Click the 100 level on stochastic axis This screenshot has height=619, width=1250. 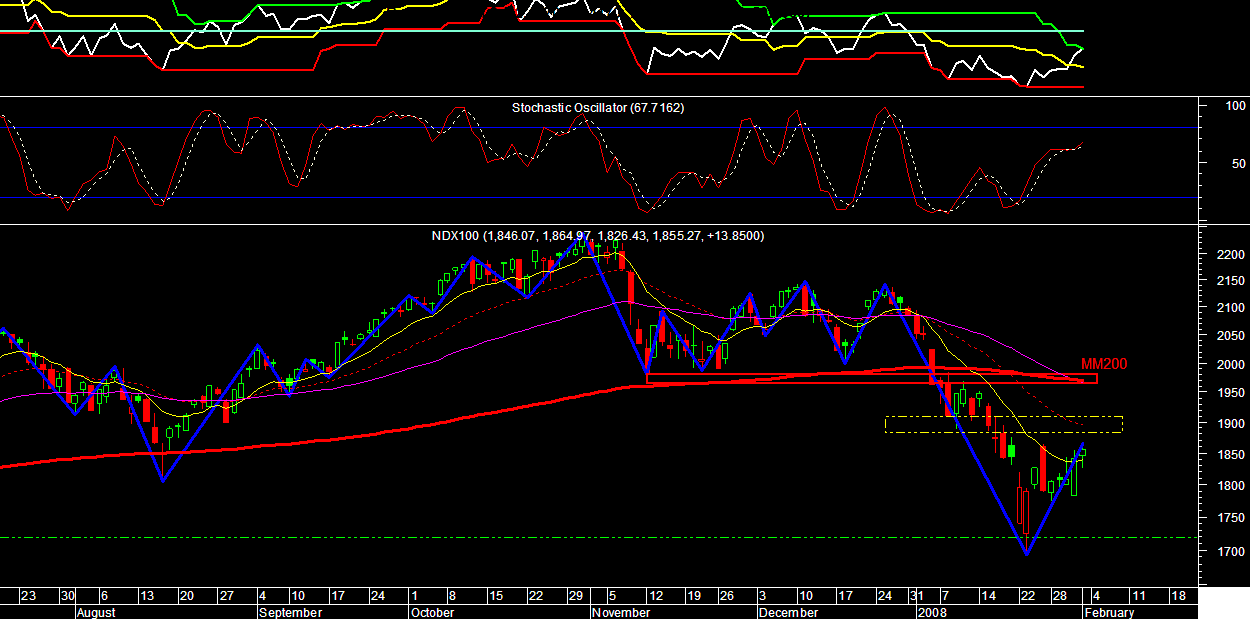1234,105
